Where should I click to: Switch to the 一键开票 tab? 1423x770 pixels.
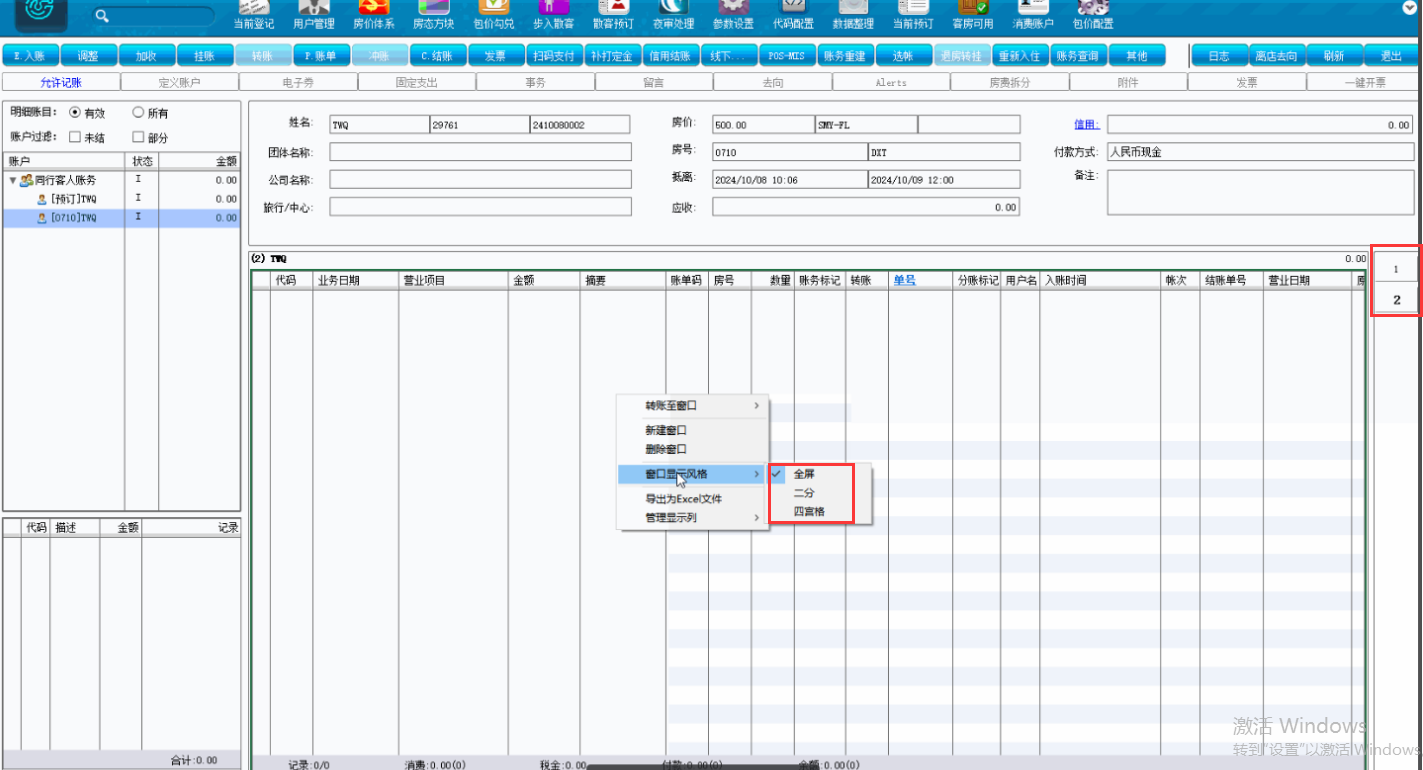coord(1365,83)
